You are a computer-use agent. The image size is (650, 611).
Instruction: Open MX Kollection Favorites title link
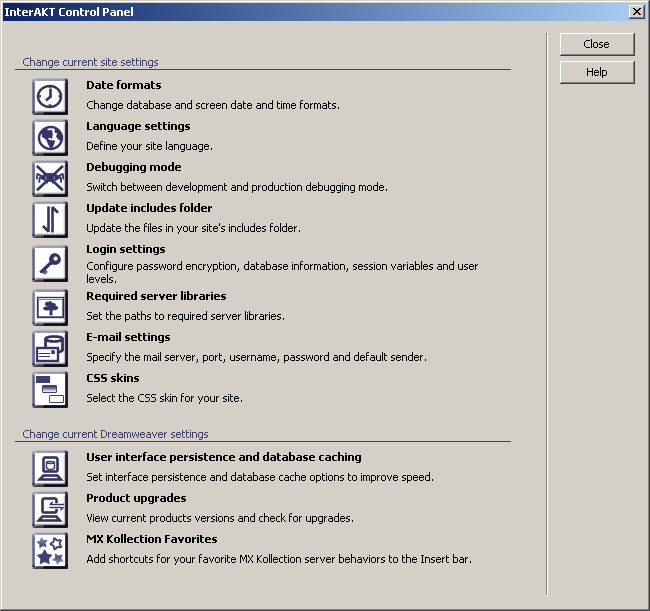[151, 539]
